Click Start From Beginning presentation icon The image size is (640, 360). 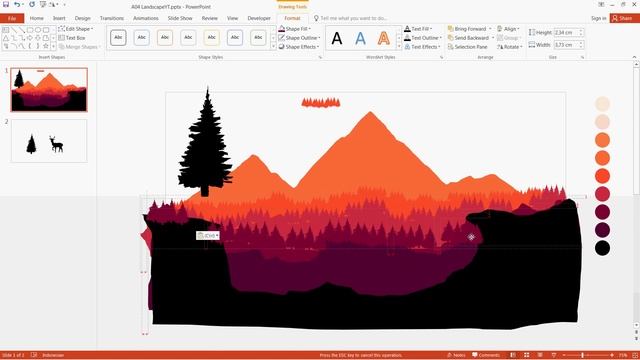pos(43,4)
